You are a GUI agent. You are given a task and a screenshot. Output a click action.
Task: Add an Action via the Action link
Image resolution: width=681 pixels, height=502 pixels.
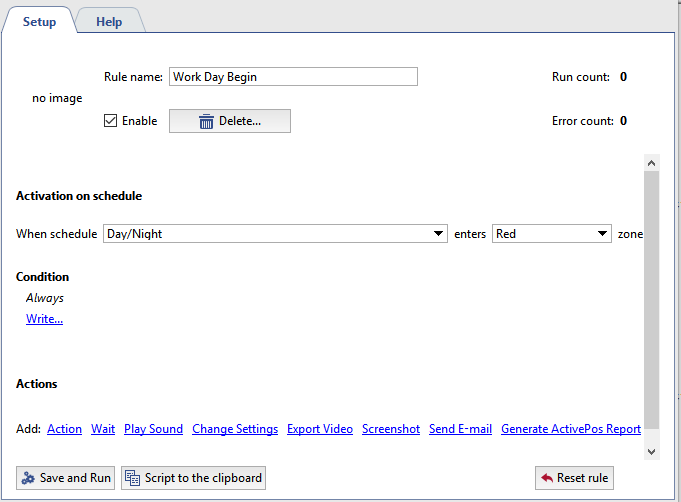64,429
